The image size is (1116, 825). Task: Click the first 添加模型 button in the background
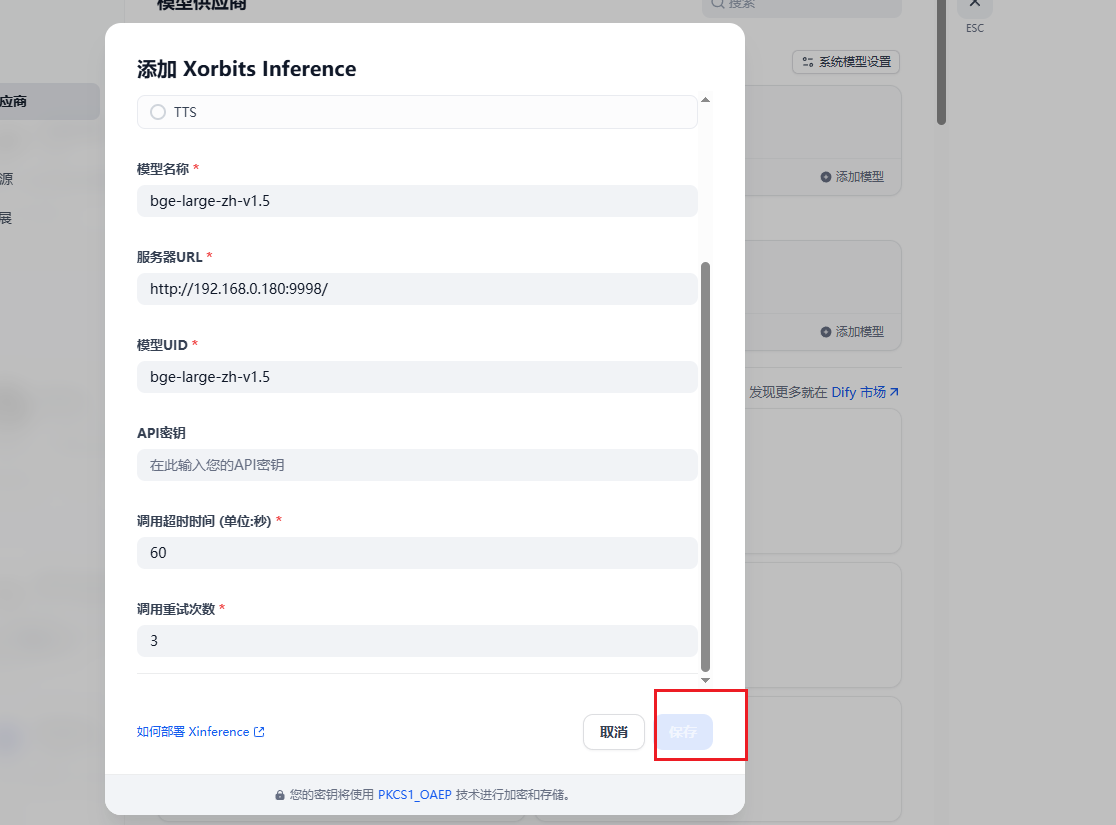(852, 177)
